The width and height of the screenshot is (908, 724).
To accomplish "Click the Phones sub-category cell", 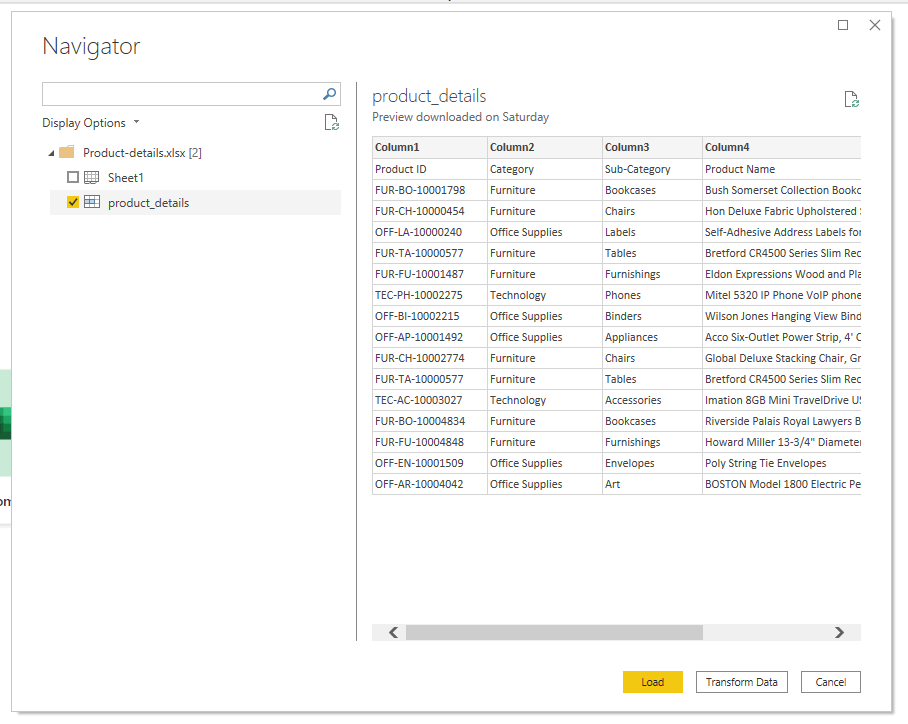I will [652, 295].
